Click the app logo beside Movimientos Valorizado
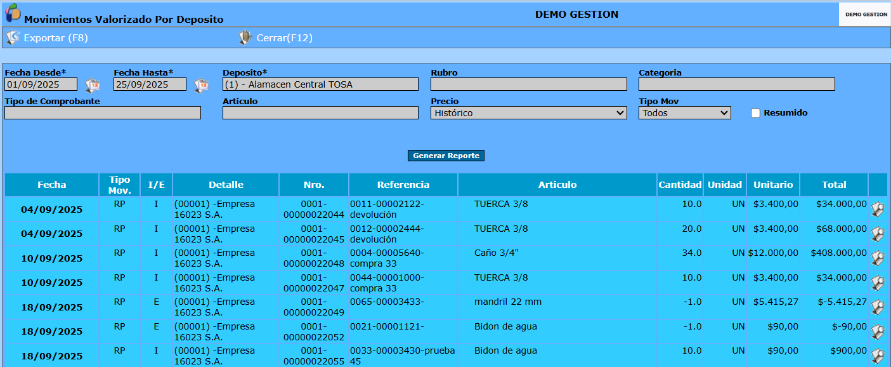891x367 pixels. point(12,12)
